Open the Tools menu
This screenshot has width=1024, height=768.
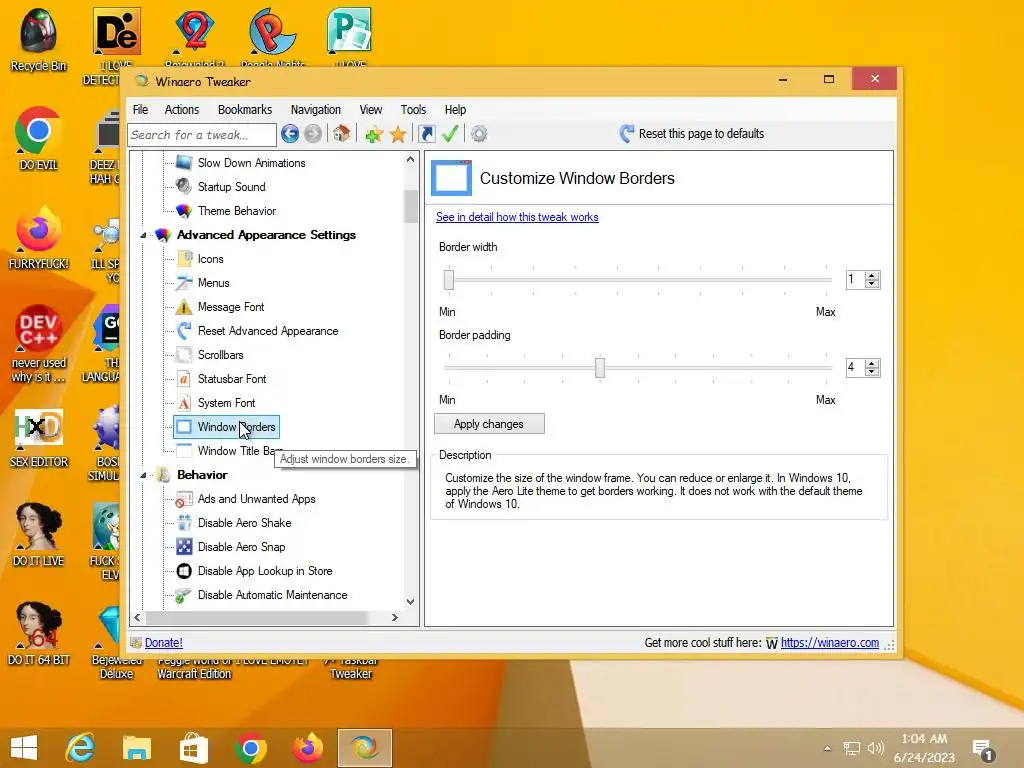click(x=413, y=110)
